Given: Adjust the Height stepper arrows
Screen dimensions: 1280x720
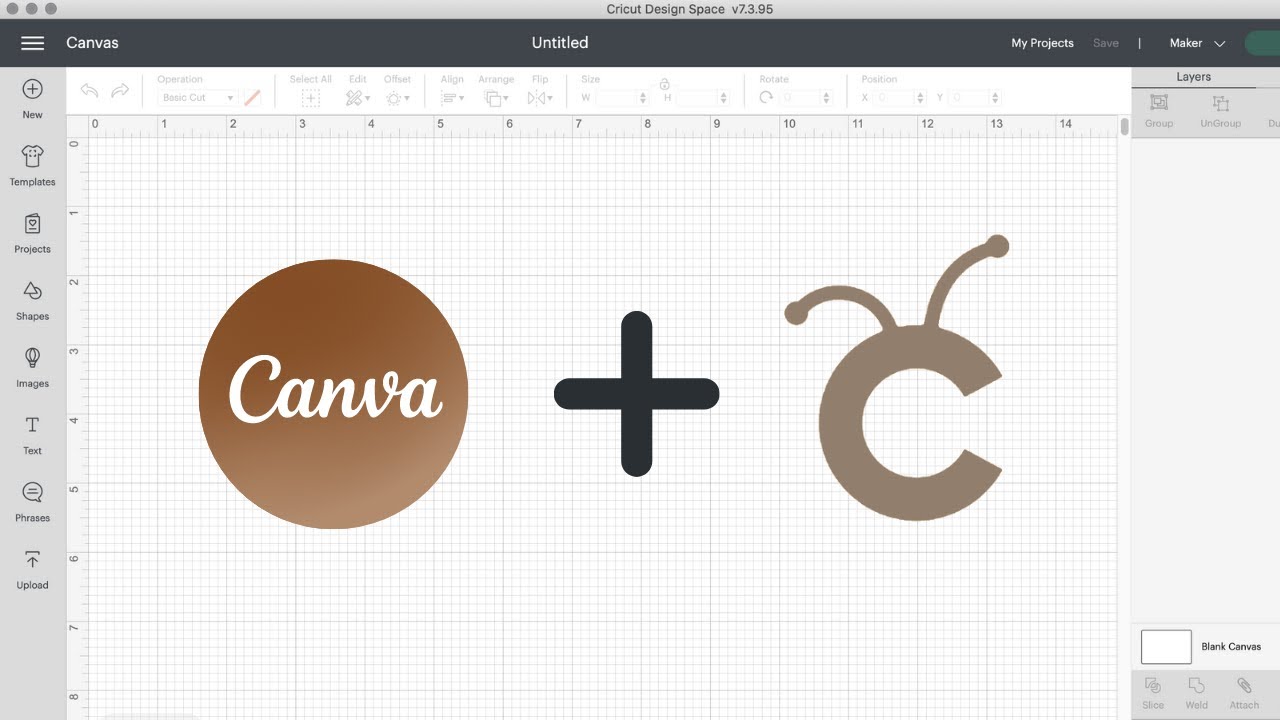Looking at the screenshot, I should (x=723, y=98).
